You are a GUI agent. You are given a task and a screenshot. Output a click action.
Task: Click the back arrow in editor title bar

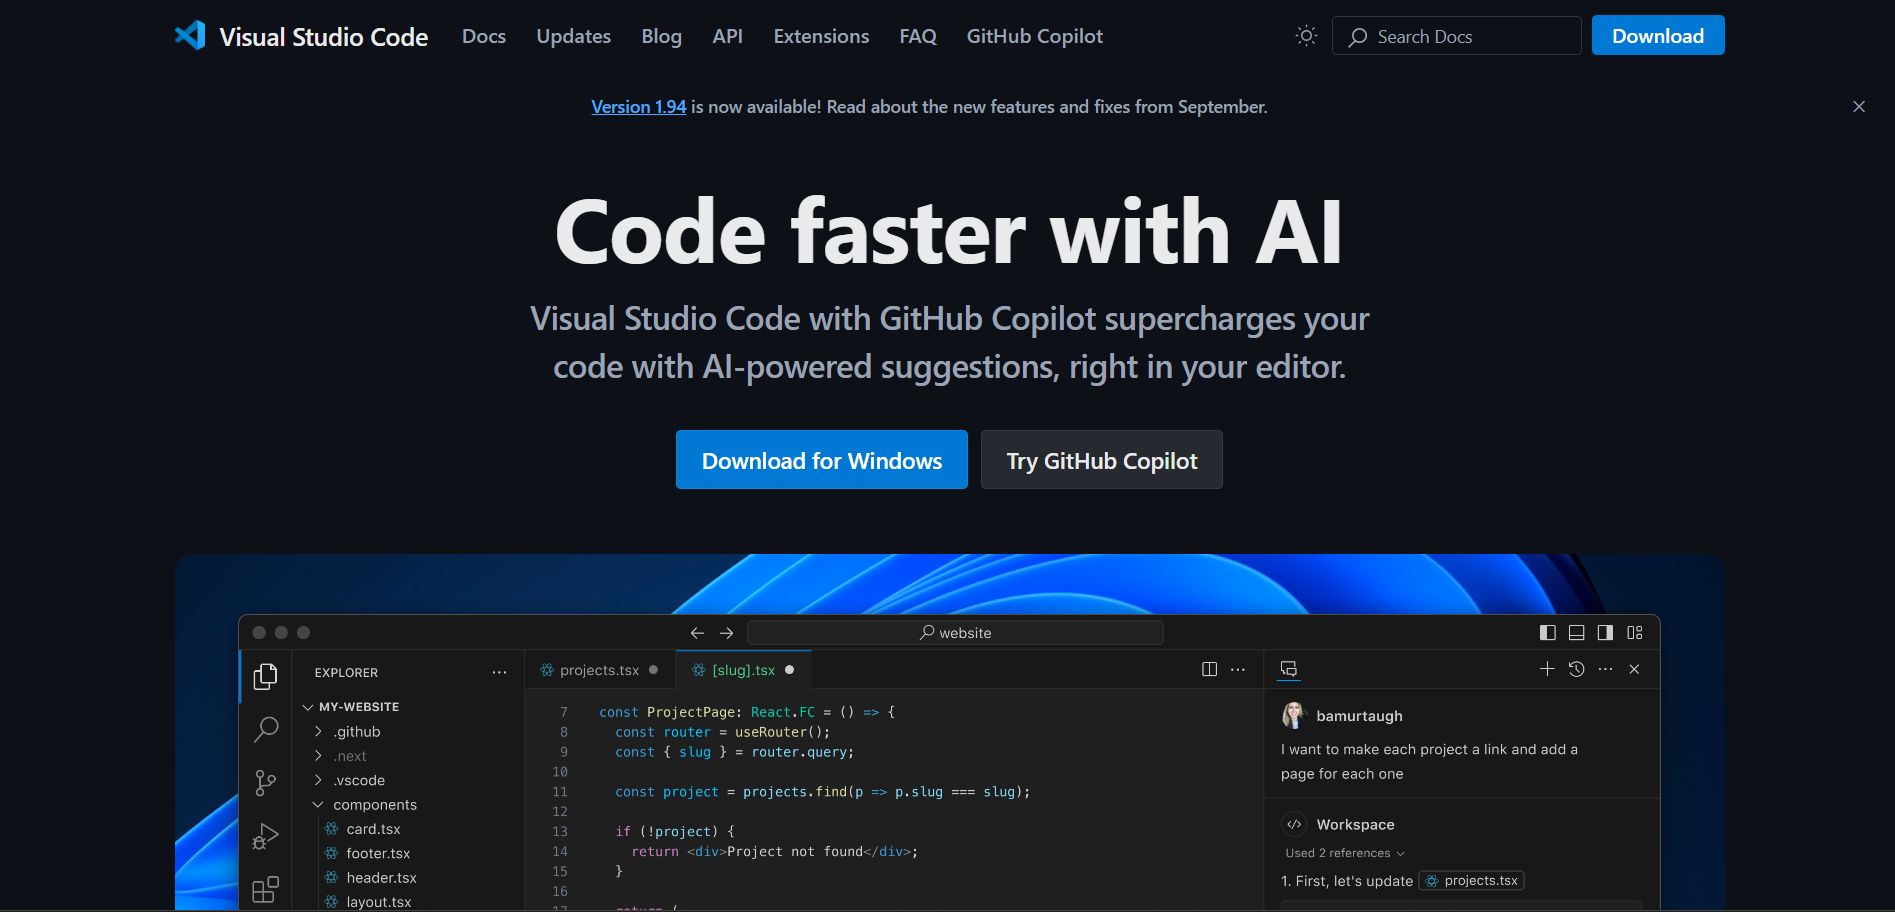[697, 633]
